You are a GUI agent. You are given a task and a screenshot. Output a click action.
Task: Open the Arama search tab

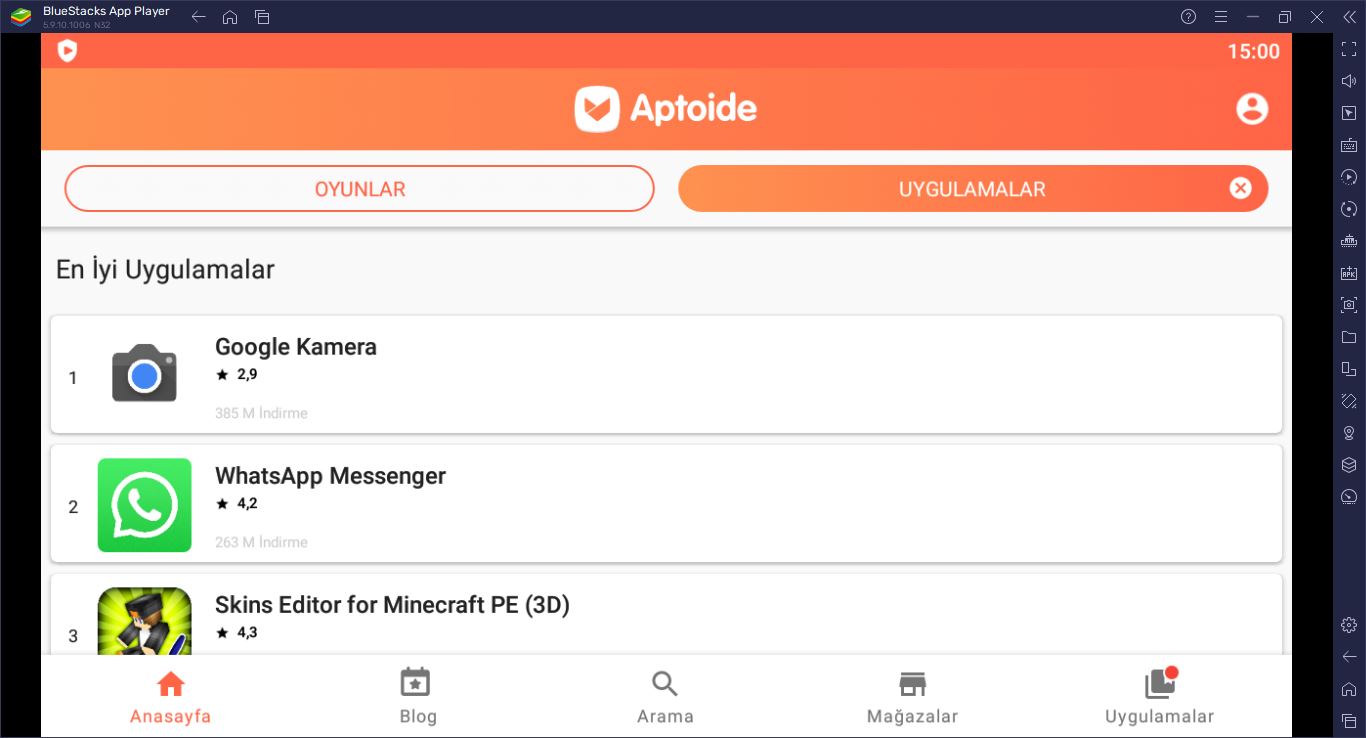(665, 697)
